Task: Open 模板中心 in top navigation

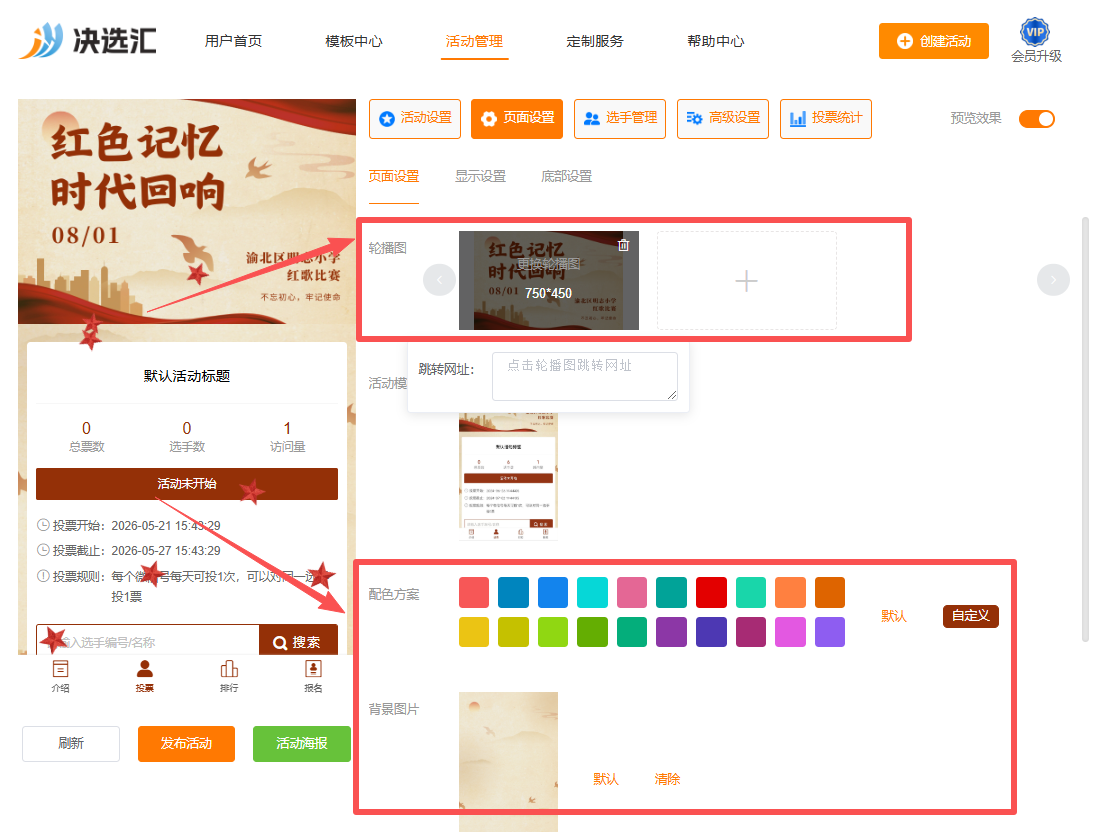Action: click(354, 41)
